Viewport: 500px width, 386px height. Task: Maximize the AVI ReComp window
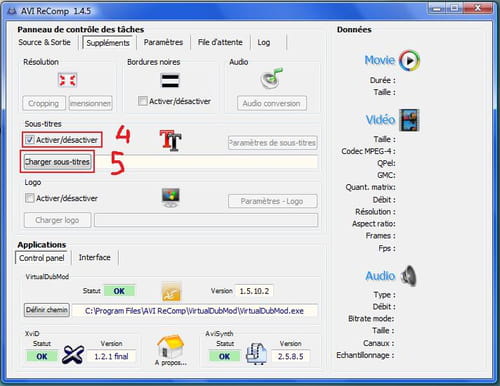[454, 8]
